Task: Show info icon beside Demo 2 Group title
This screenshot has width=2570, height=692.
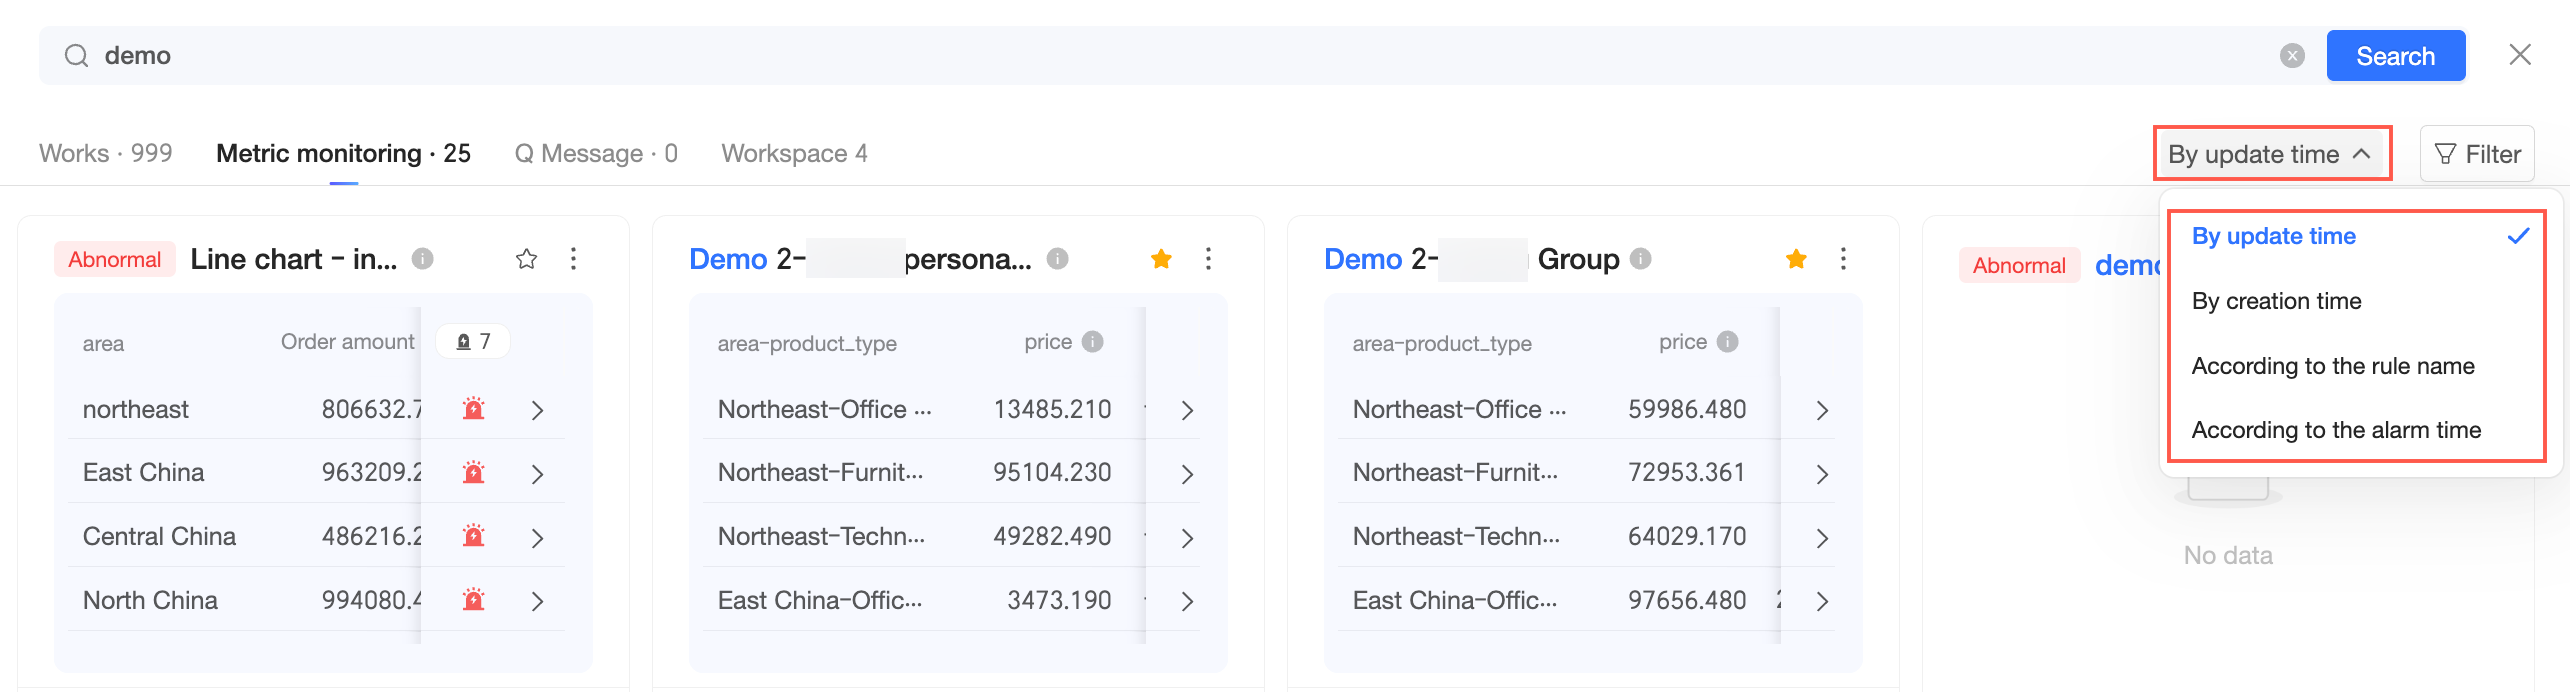Action: pyautogui.click(x=1640, y=259)
